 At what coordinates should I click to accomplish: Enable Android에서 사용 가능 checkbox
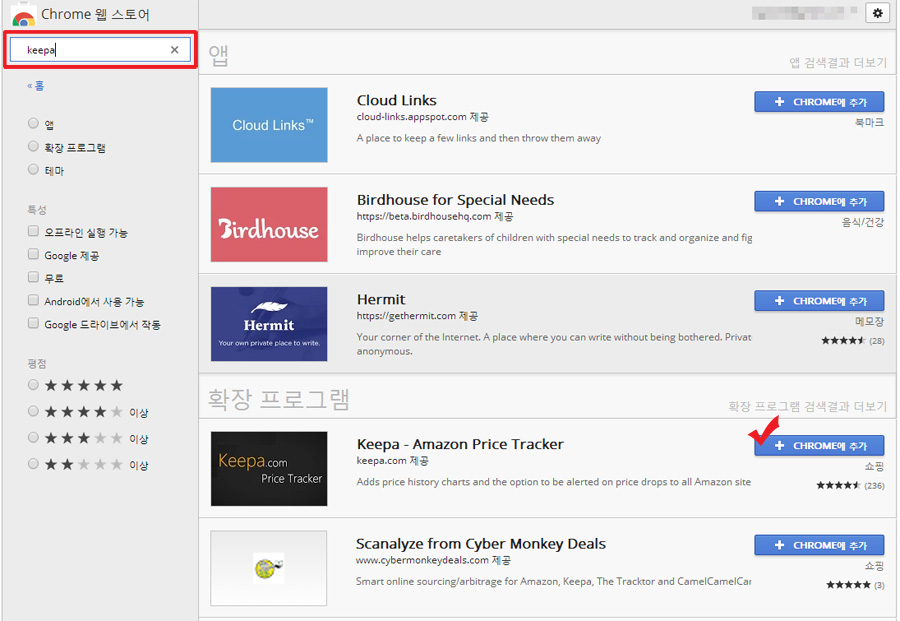[x=33, y=300]
